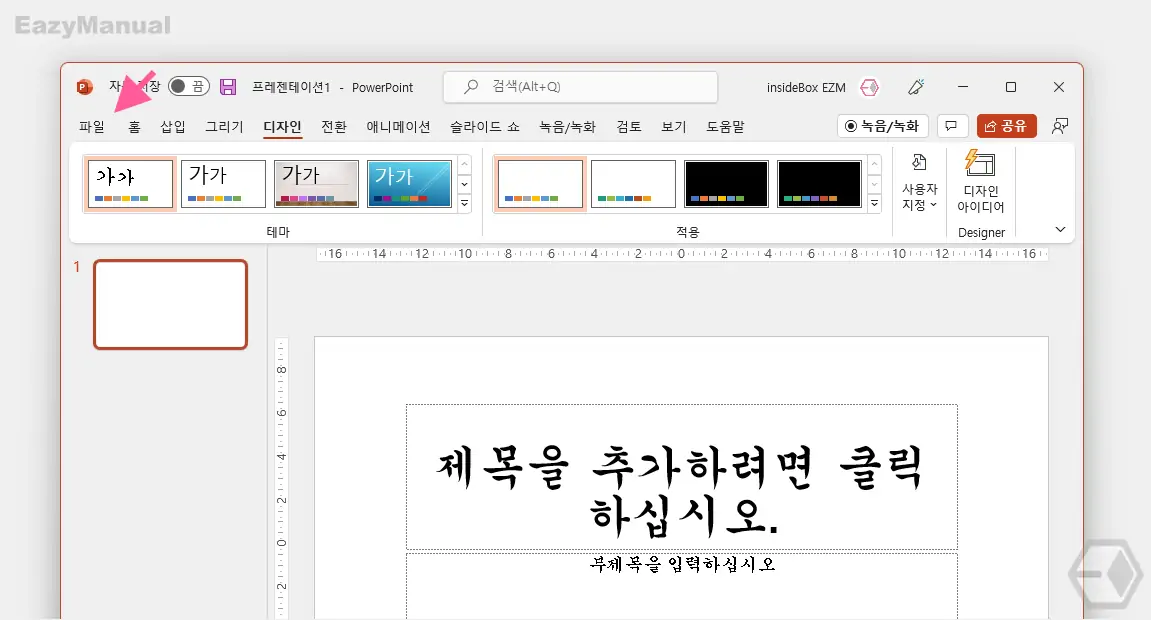Select the 녹음/녹화 record option
Viewport: 1151px width, 620px height.
tap(881, 126)
